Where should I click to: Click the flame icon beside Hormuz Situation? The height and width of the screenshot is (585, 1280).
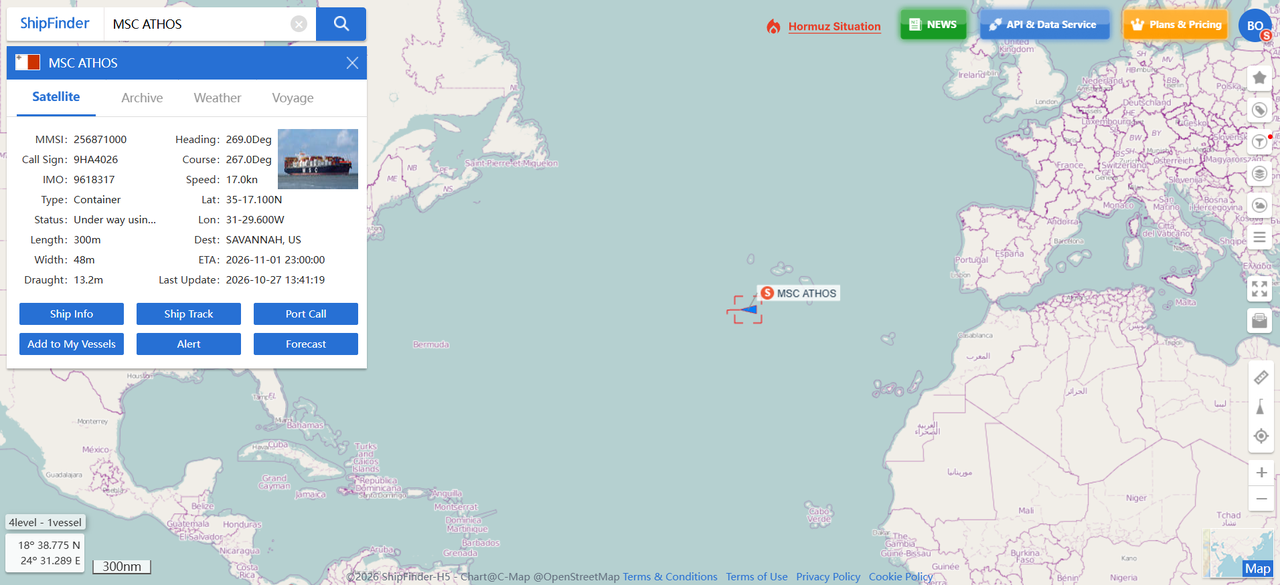[x=773, y=27]
